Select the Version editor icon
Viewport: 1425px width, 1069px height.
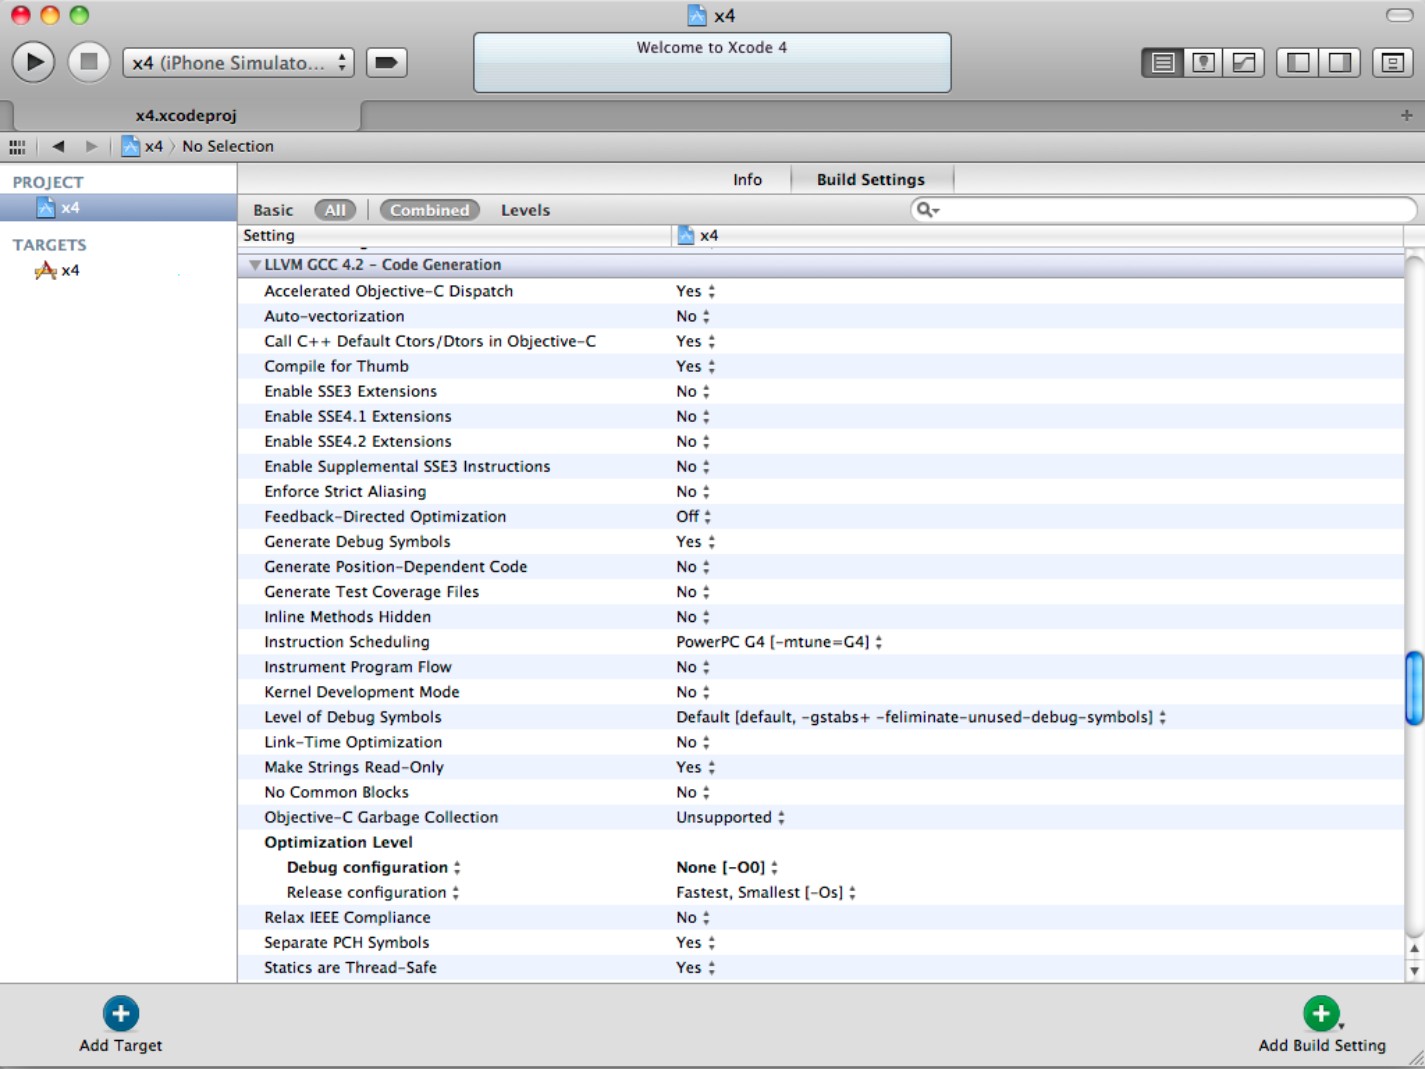(1244, 63)
